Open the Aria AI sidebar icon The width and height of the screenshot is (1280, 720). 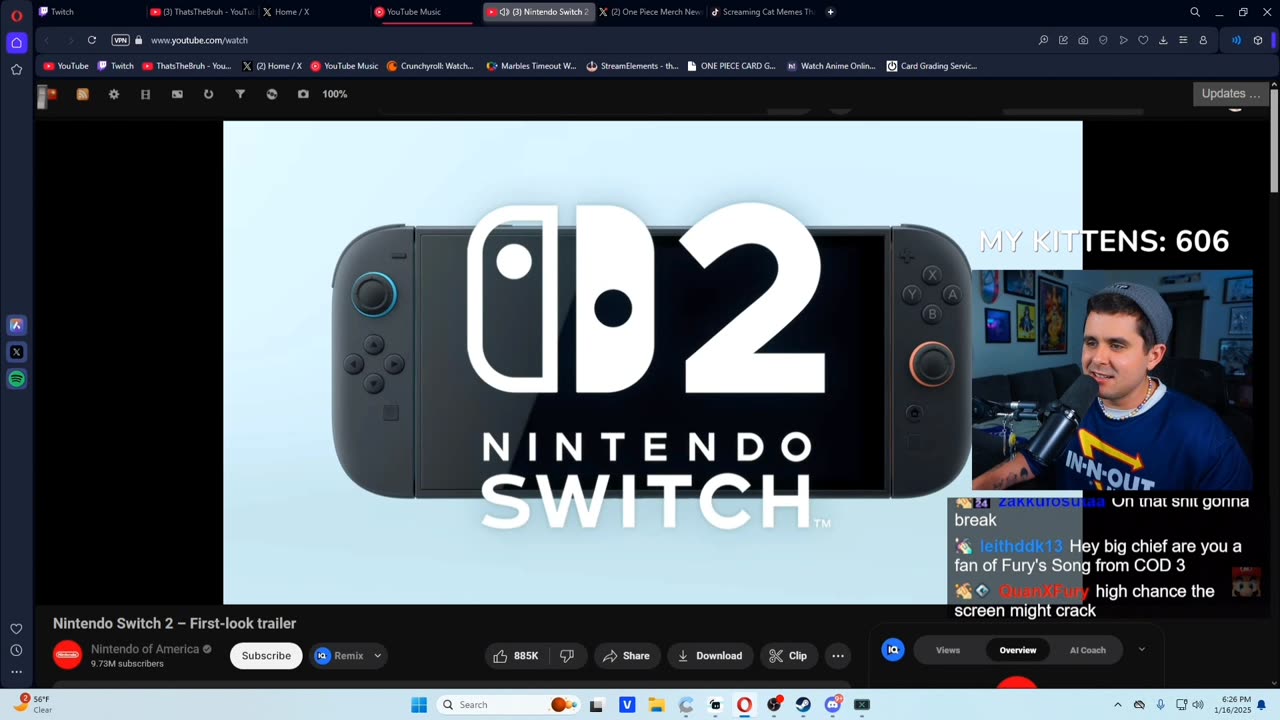[16, 325]
